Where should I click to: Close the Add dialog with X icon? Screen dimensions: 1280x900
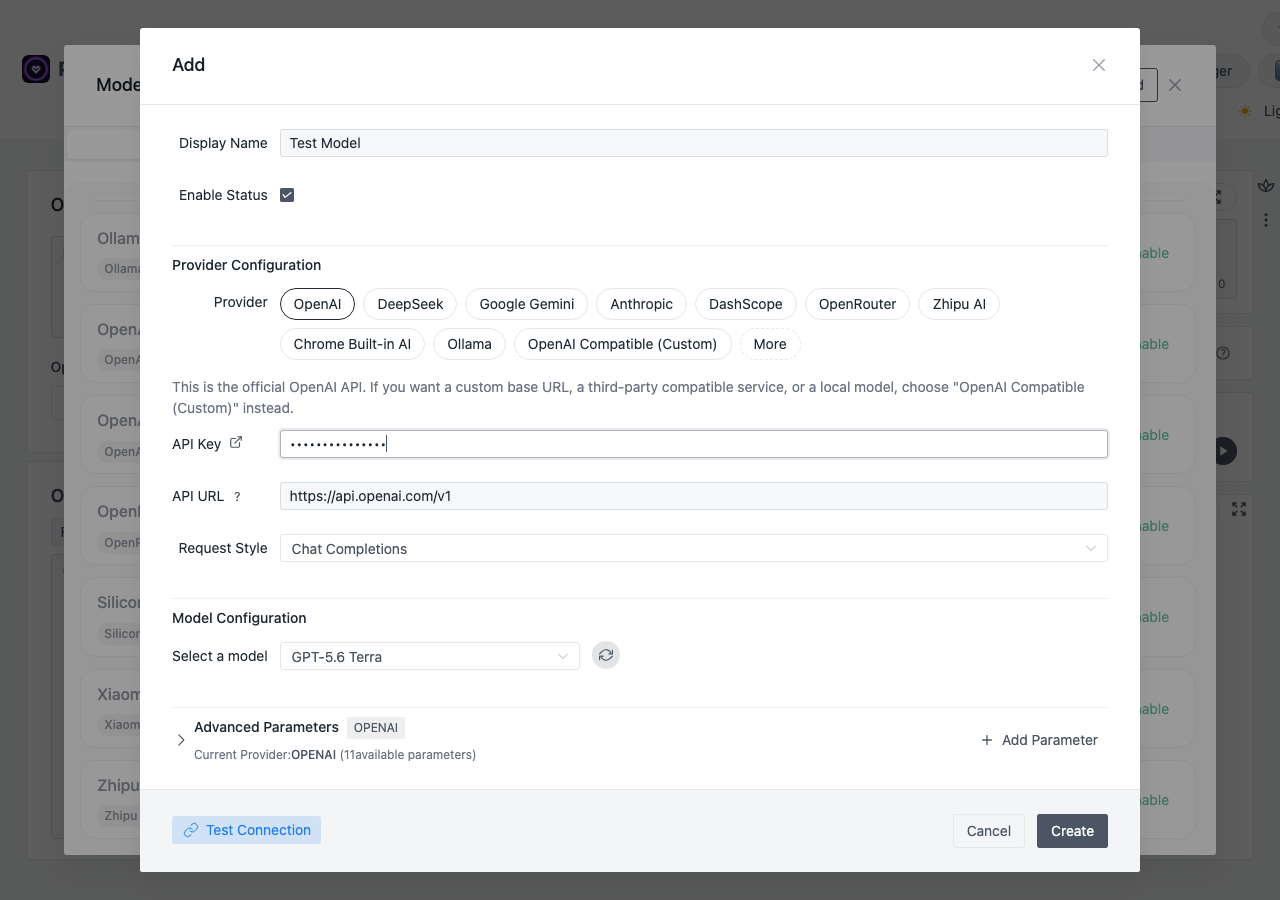pos(1099,65)
